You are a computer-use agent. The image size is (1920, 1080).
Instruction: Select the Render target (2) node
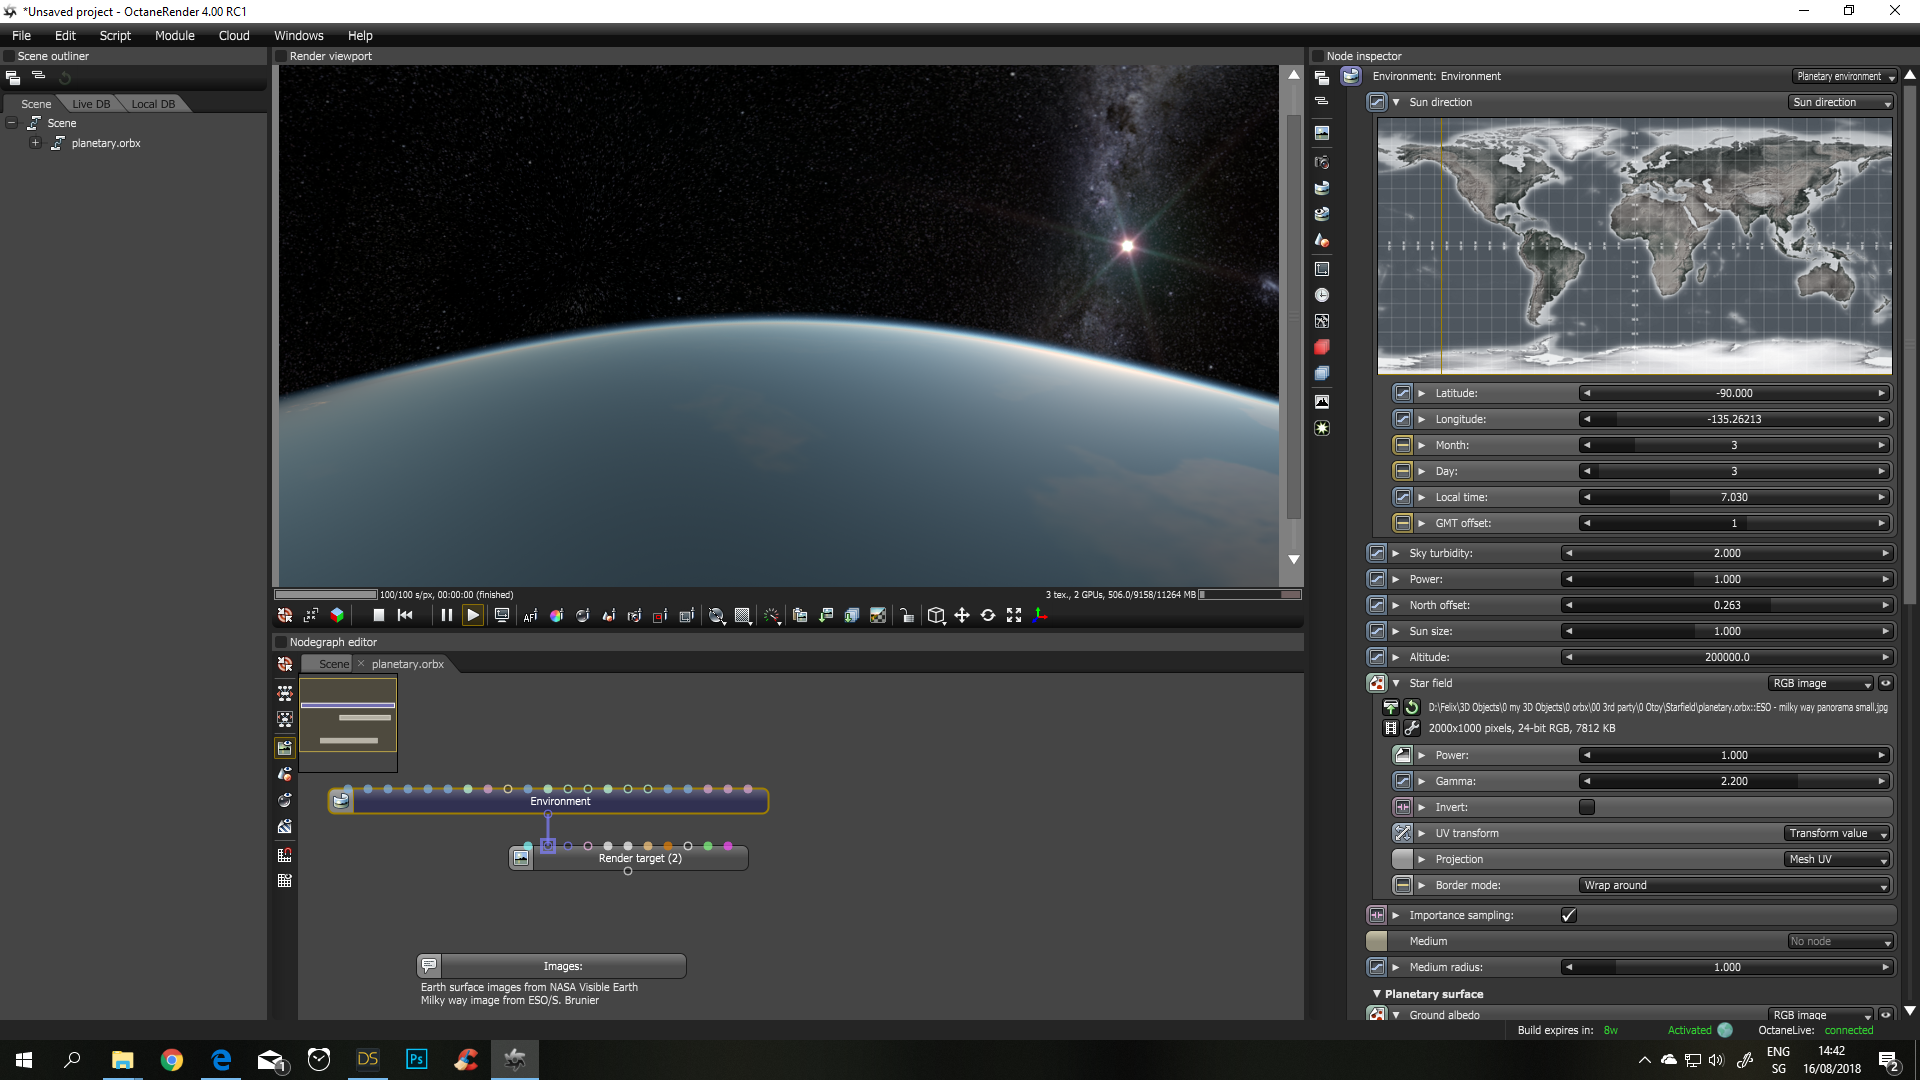640,858
